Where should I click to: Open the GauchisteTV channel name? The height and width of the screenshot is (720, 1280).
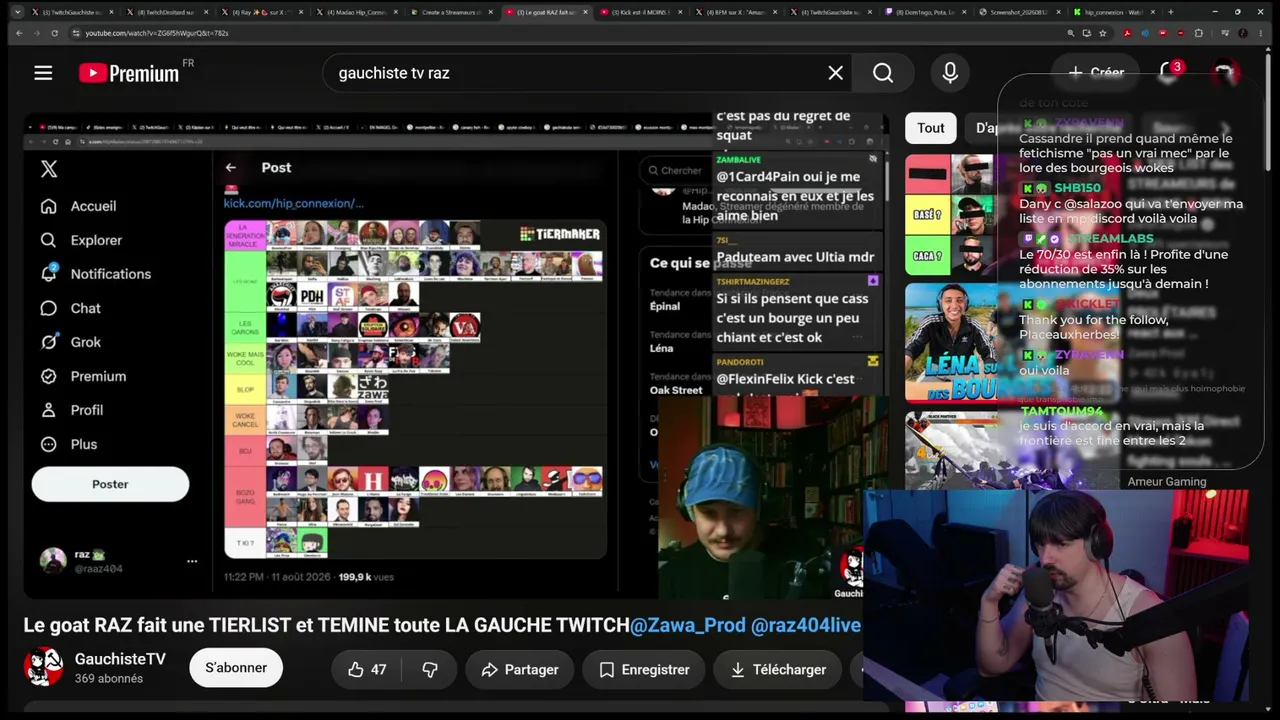[120, 659]
